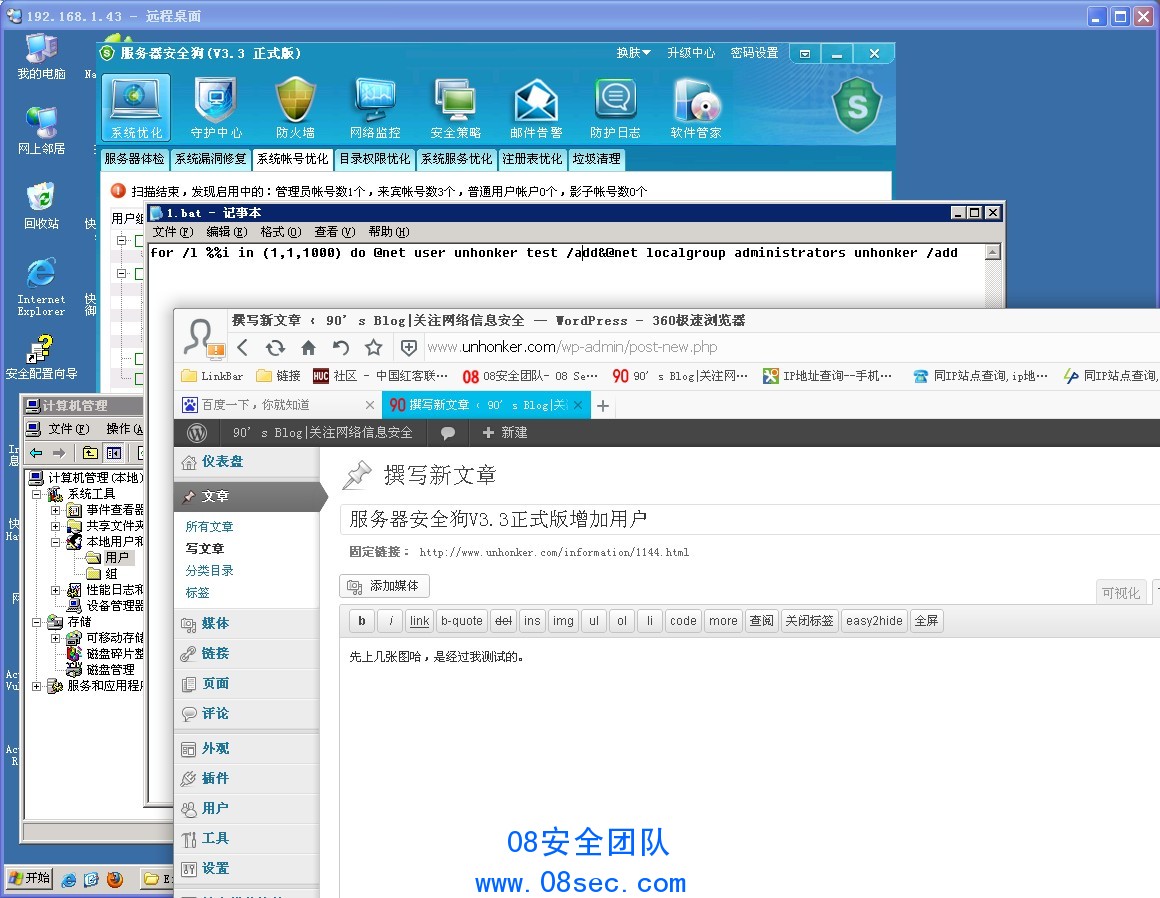
Task: Open the 防护日志 icon
Action: tap(615, 107)
